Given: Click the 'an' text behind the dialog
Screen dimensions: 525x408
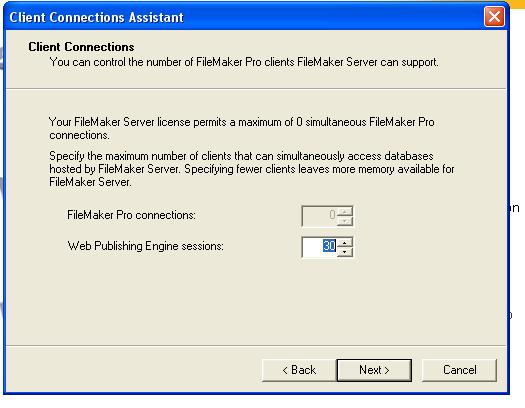Looking at the screenshot, I should [514, 208].
